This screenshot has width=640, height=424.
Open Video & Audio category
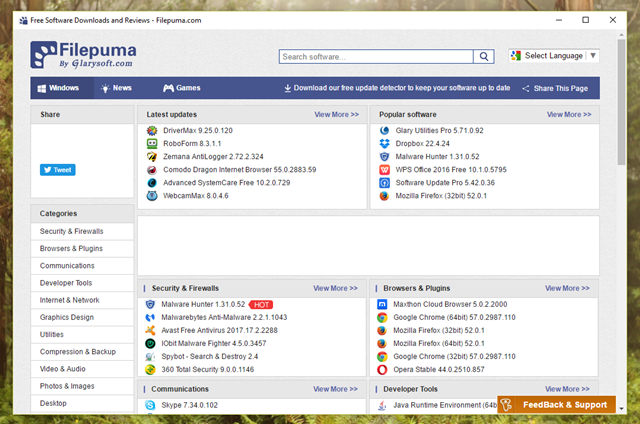[82, 369]
